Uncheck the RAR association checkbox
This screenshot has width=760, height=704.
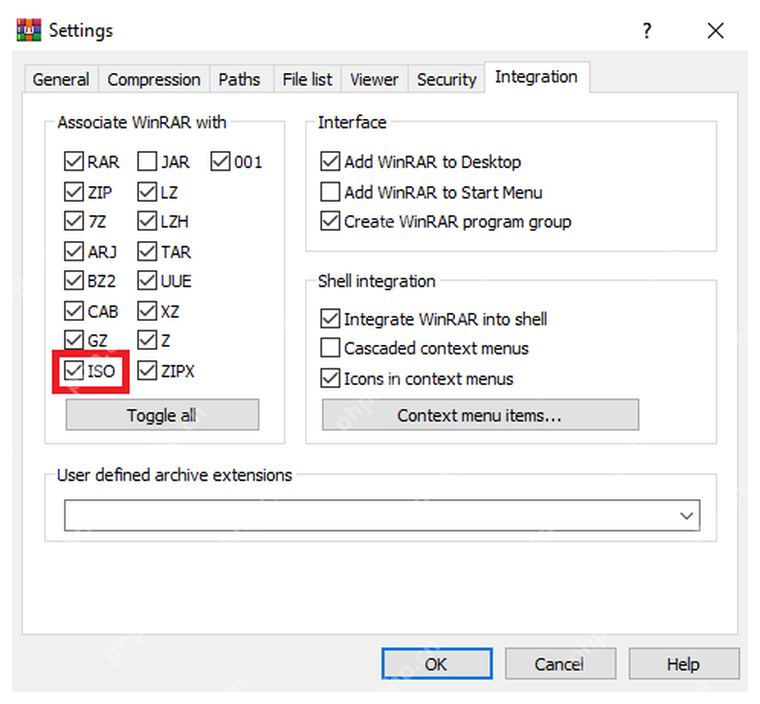(74, 161)
